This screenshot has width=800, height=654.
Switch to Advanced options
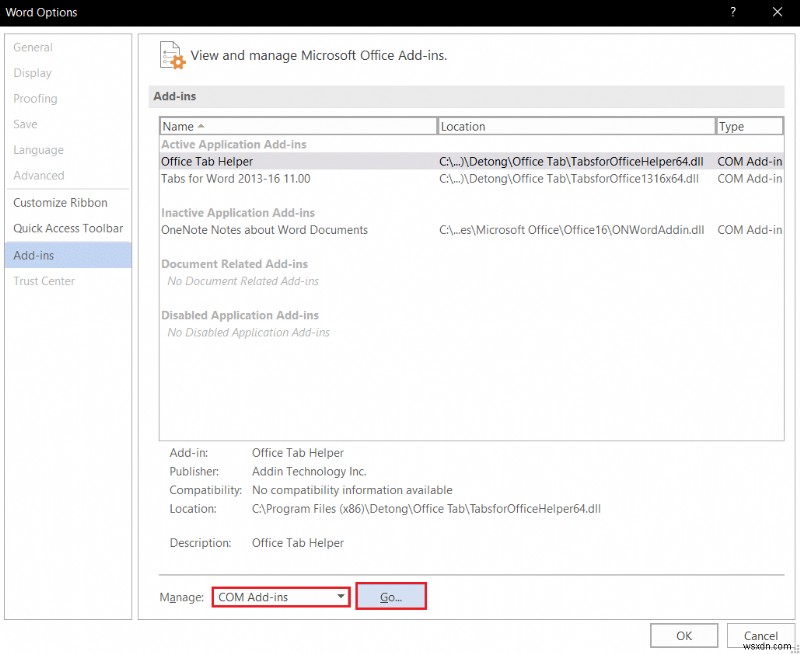tap(38, 175)
